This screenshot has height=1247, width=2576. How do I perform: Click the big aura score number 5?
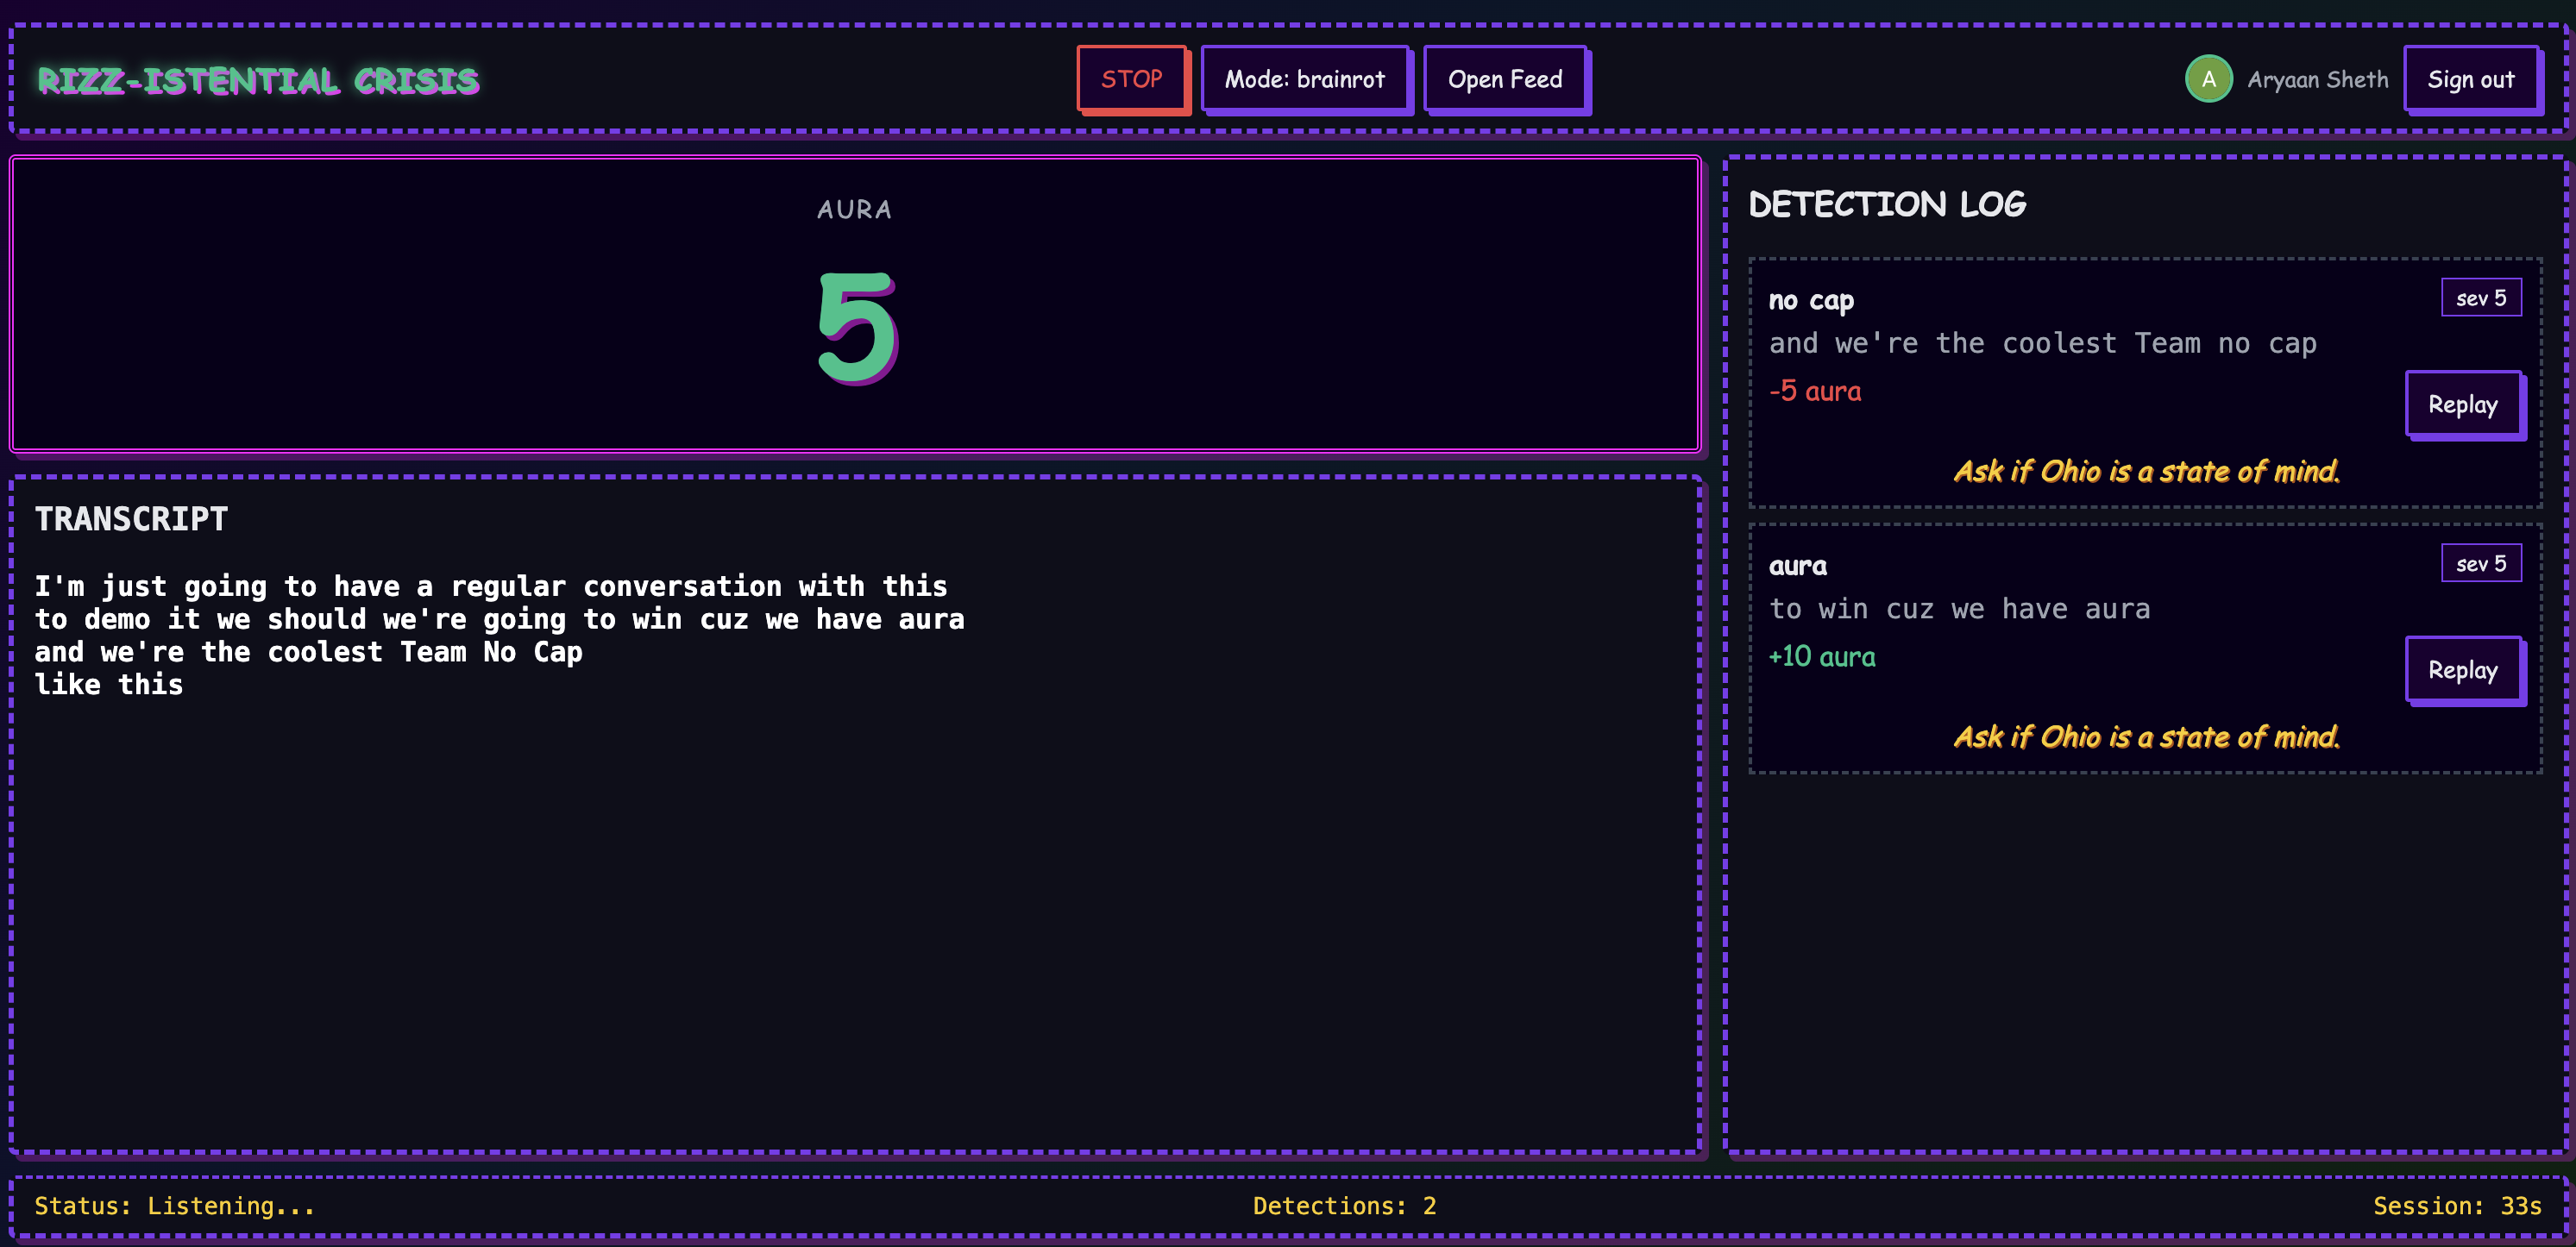coord(856,328)
